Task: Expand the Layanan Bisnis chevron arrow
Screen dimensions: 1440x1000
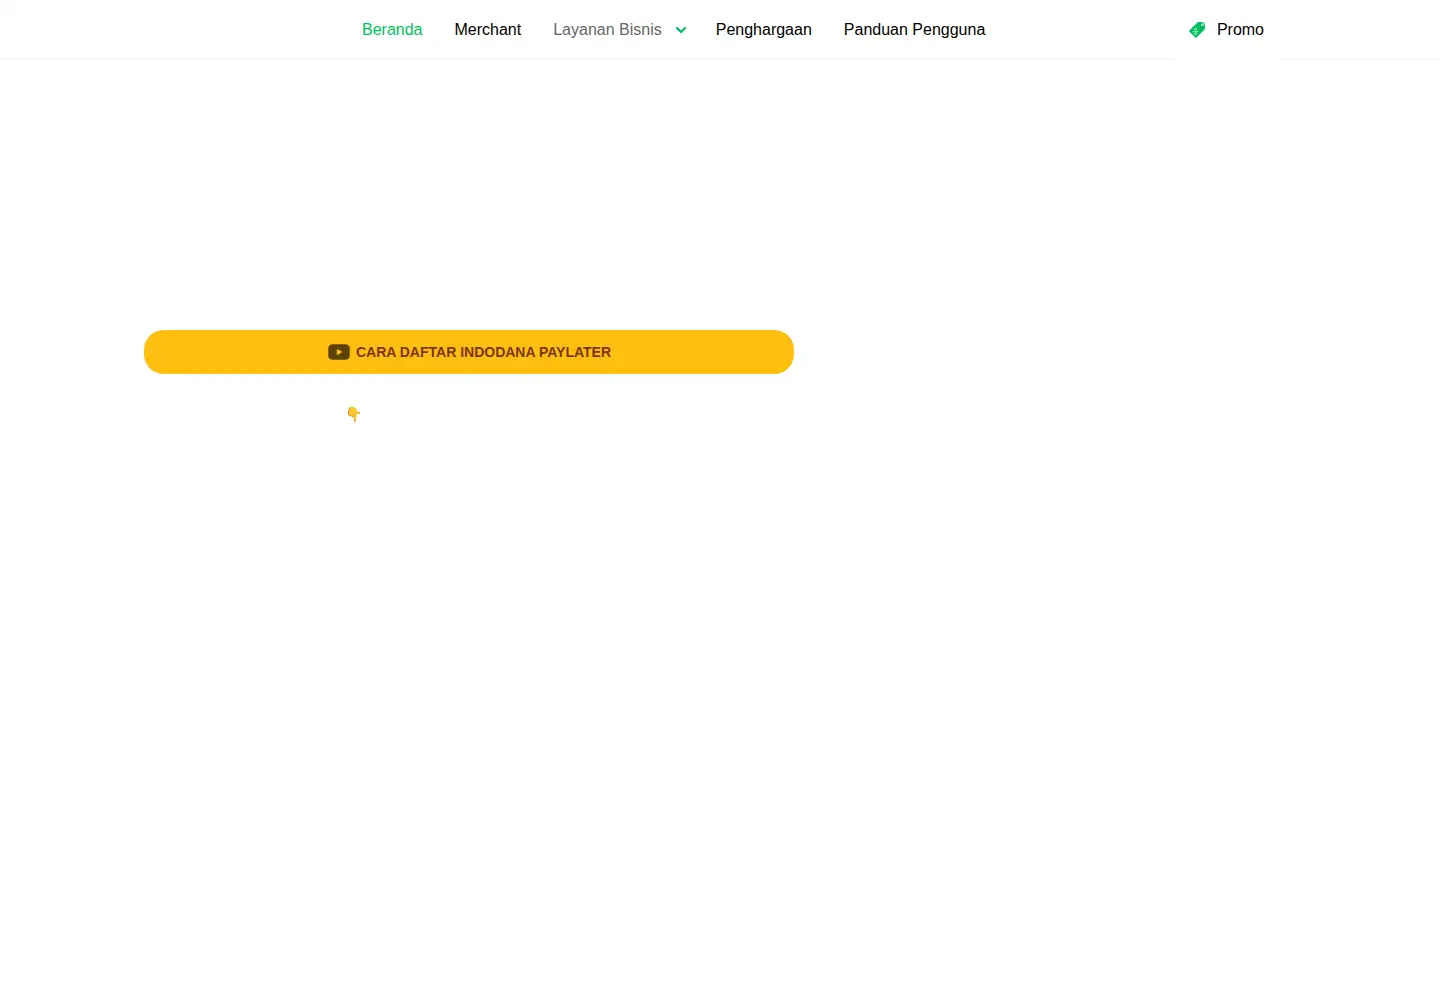Action: (x=681, y=30)
